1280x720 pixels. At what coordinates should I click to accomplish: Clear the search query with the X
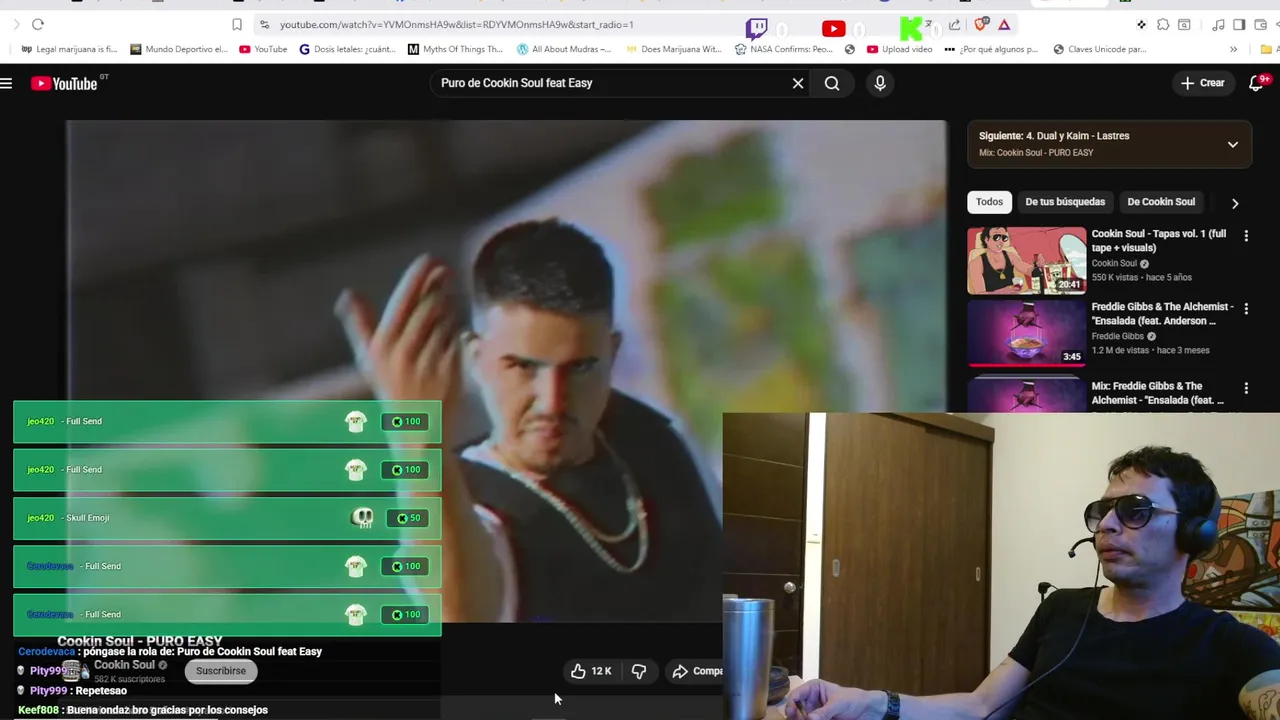pyautogui.click(x=798, y=83)
